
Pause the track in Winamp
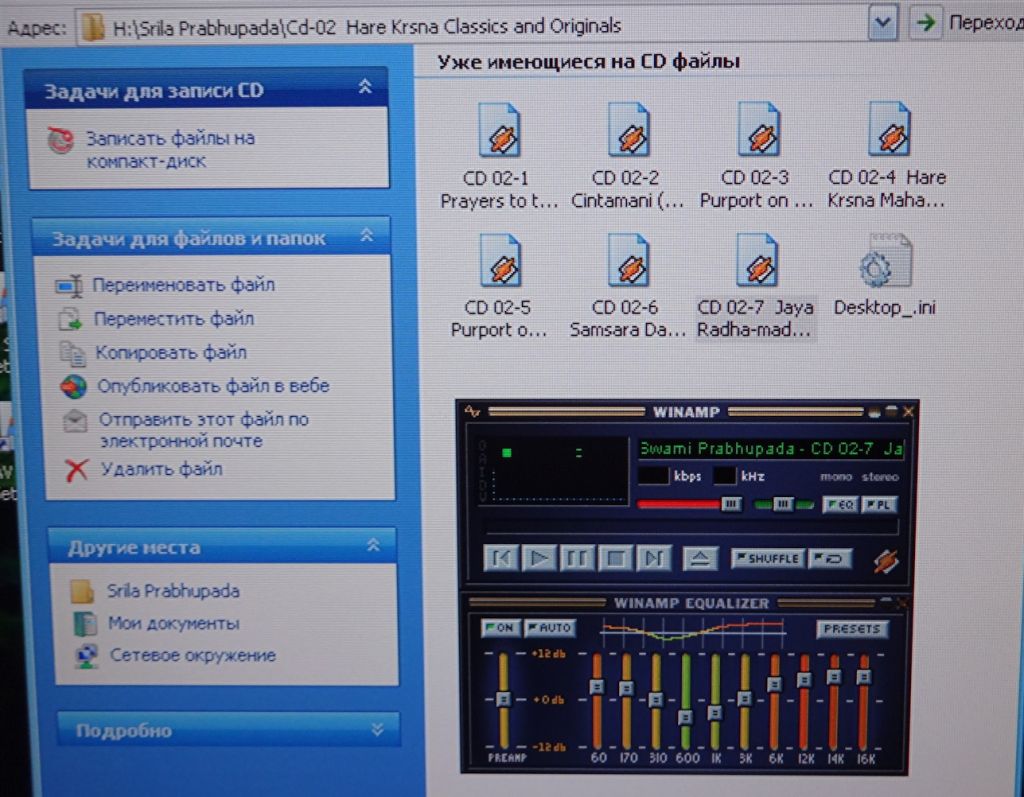coord(577,559)
